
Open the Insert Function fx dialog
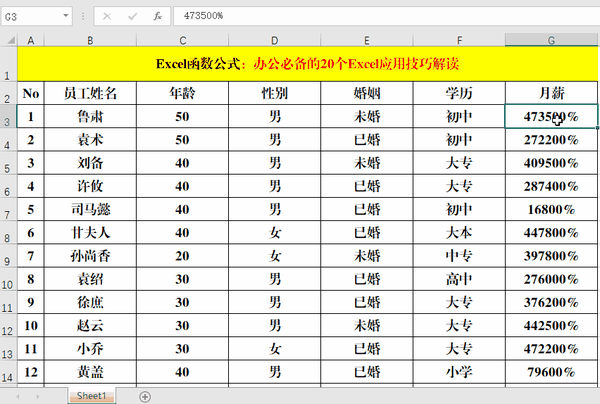[158, 16]
